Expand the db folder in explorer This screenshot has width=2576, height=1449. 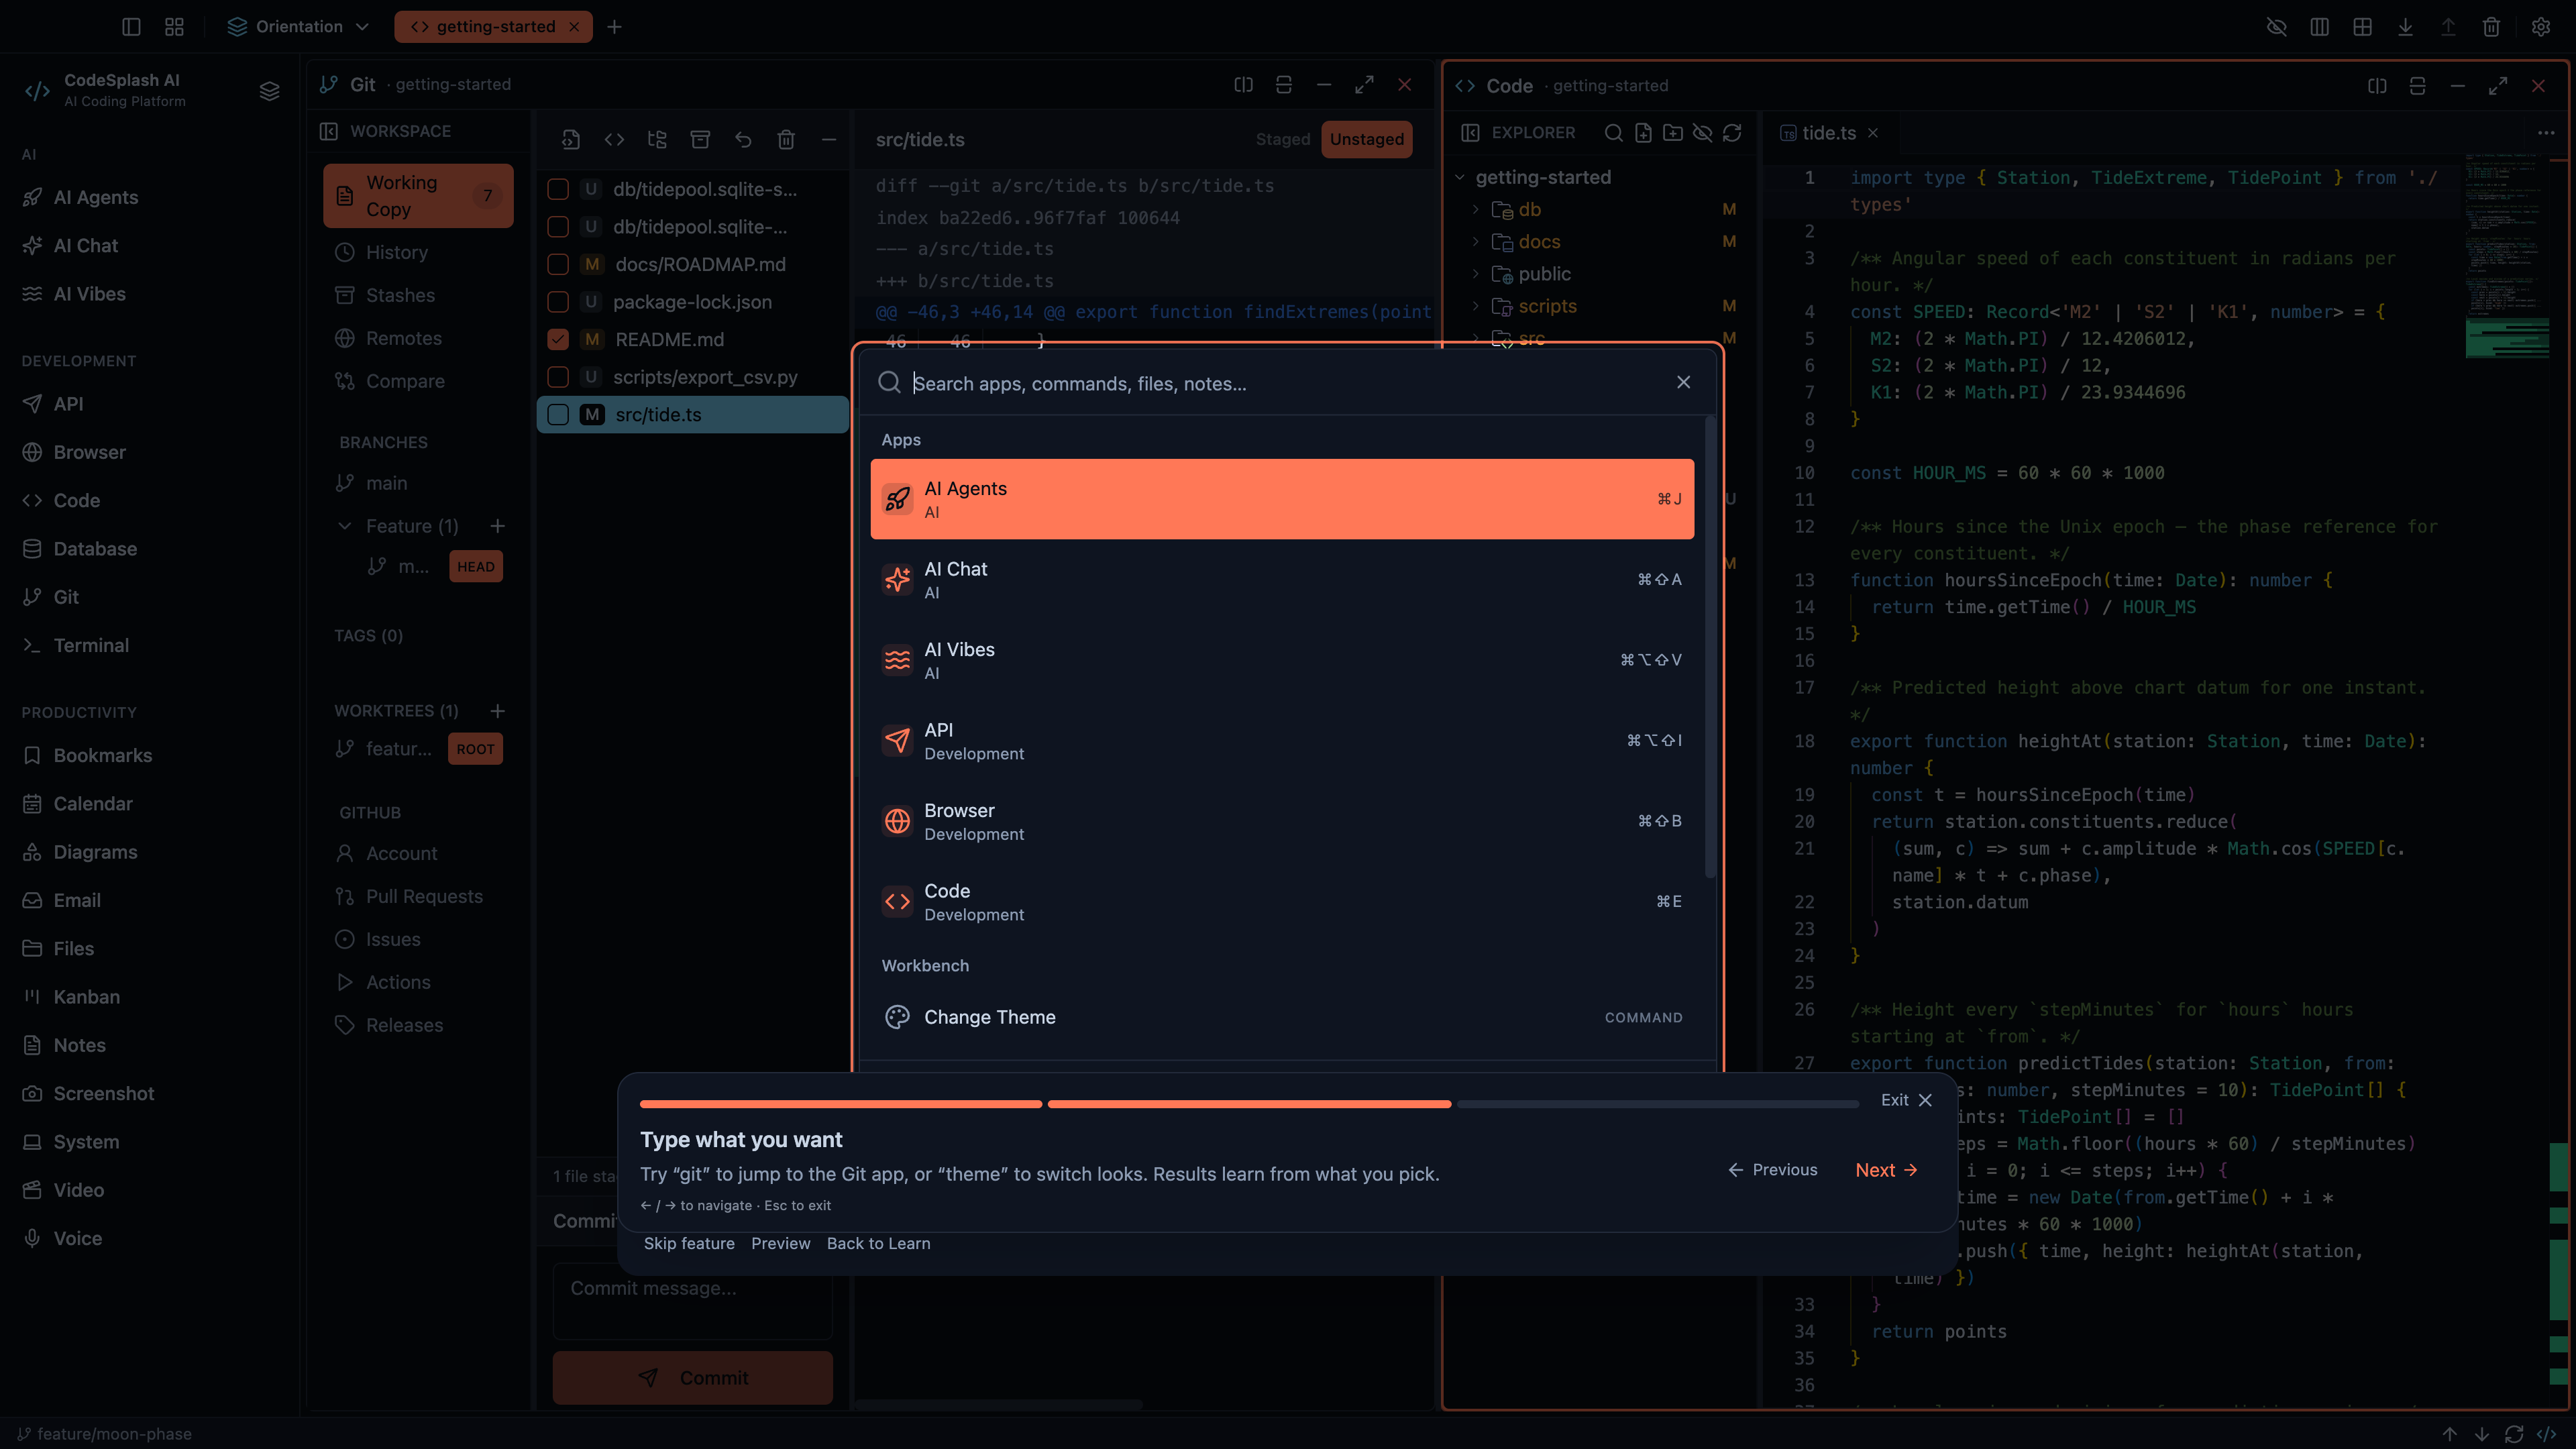pyautogui.click(x=1476, y=210)
